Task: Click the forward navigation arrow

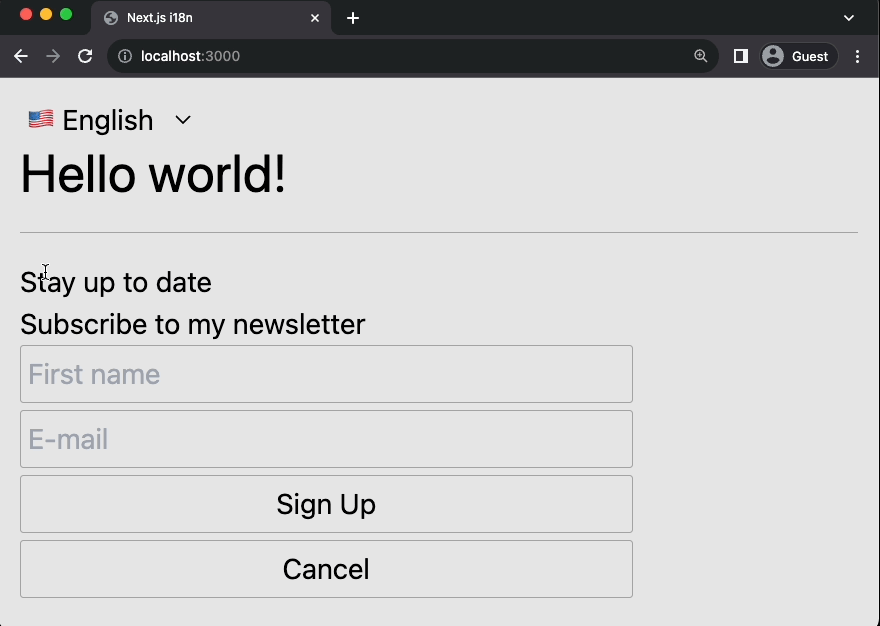Action: [53, 56]
